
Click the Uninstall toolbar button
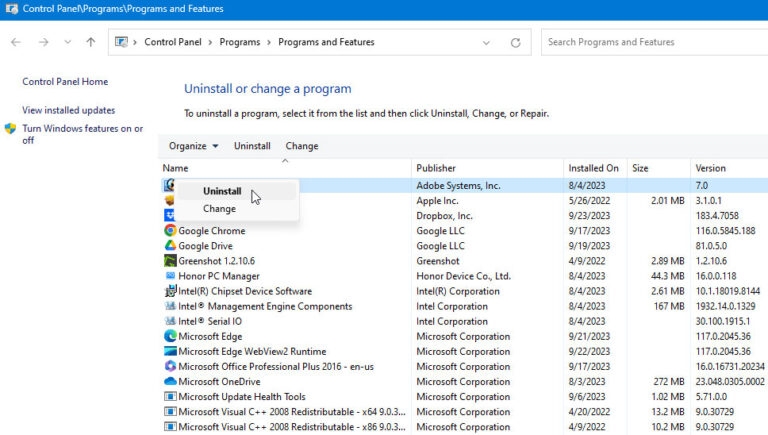(x=252, y=146)
